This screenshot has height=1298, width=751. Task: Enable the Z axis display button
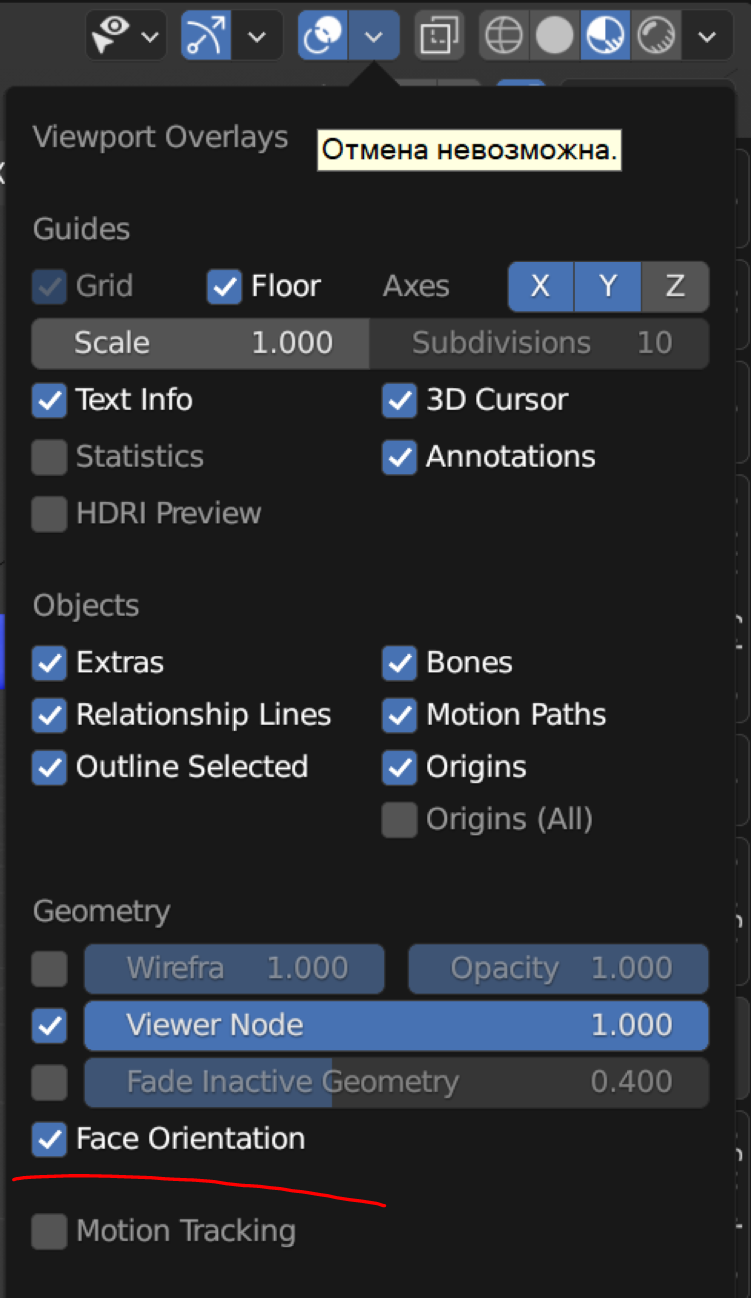point(675,287)
